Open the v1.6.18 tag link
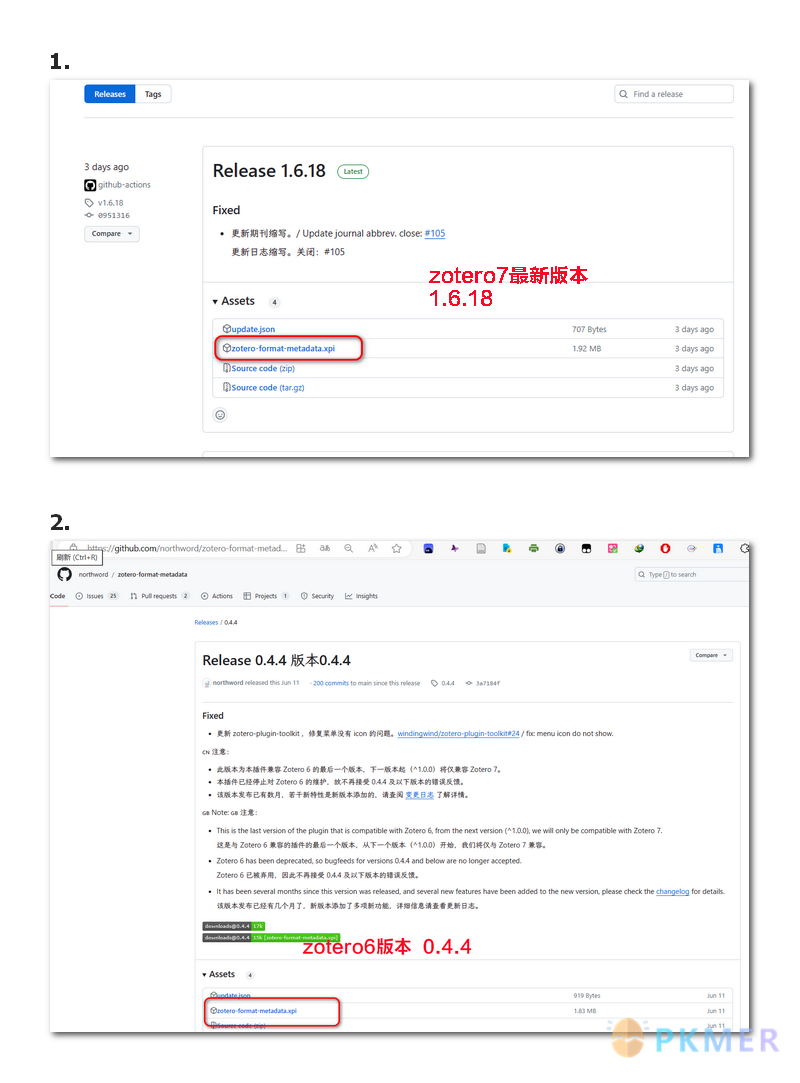The height and width of the screenshot is (1083, 800). tap(110, 203)
